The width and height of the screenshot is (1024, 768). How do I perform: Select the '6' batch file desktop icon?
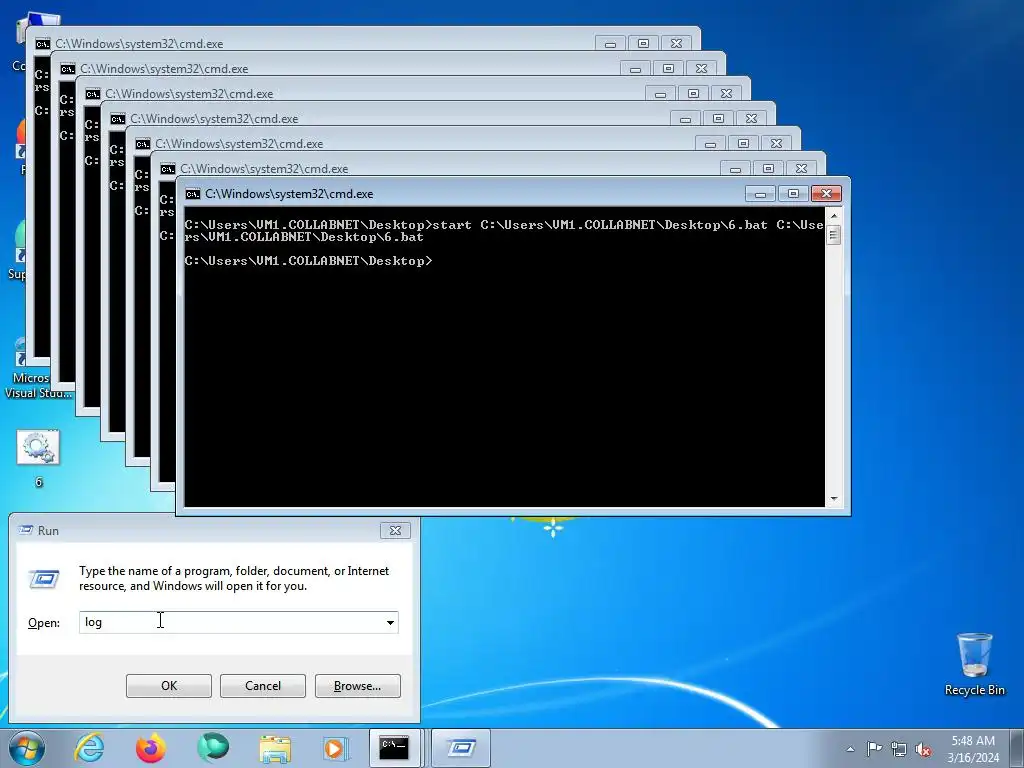pyautogui.click(x=38, y=458)
